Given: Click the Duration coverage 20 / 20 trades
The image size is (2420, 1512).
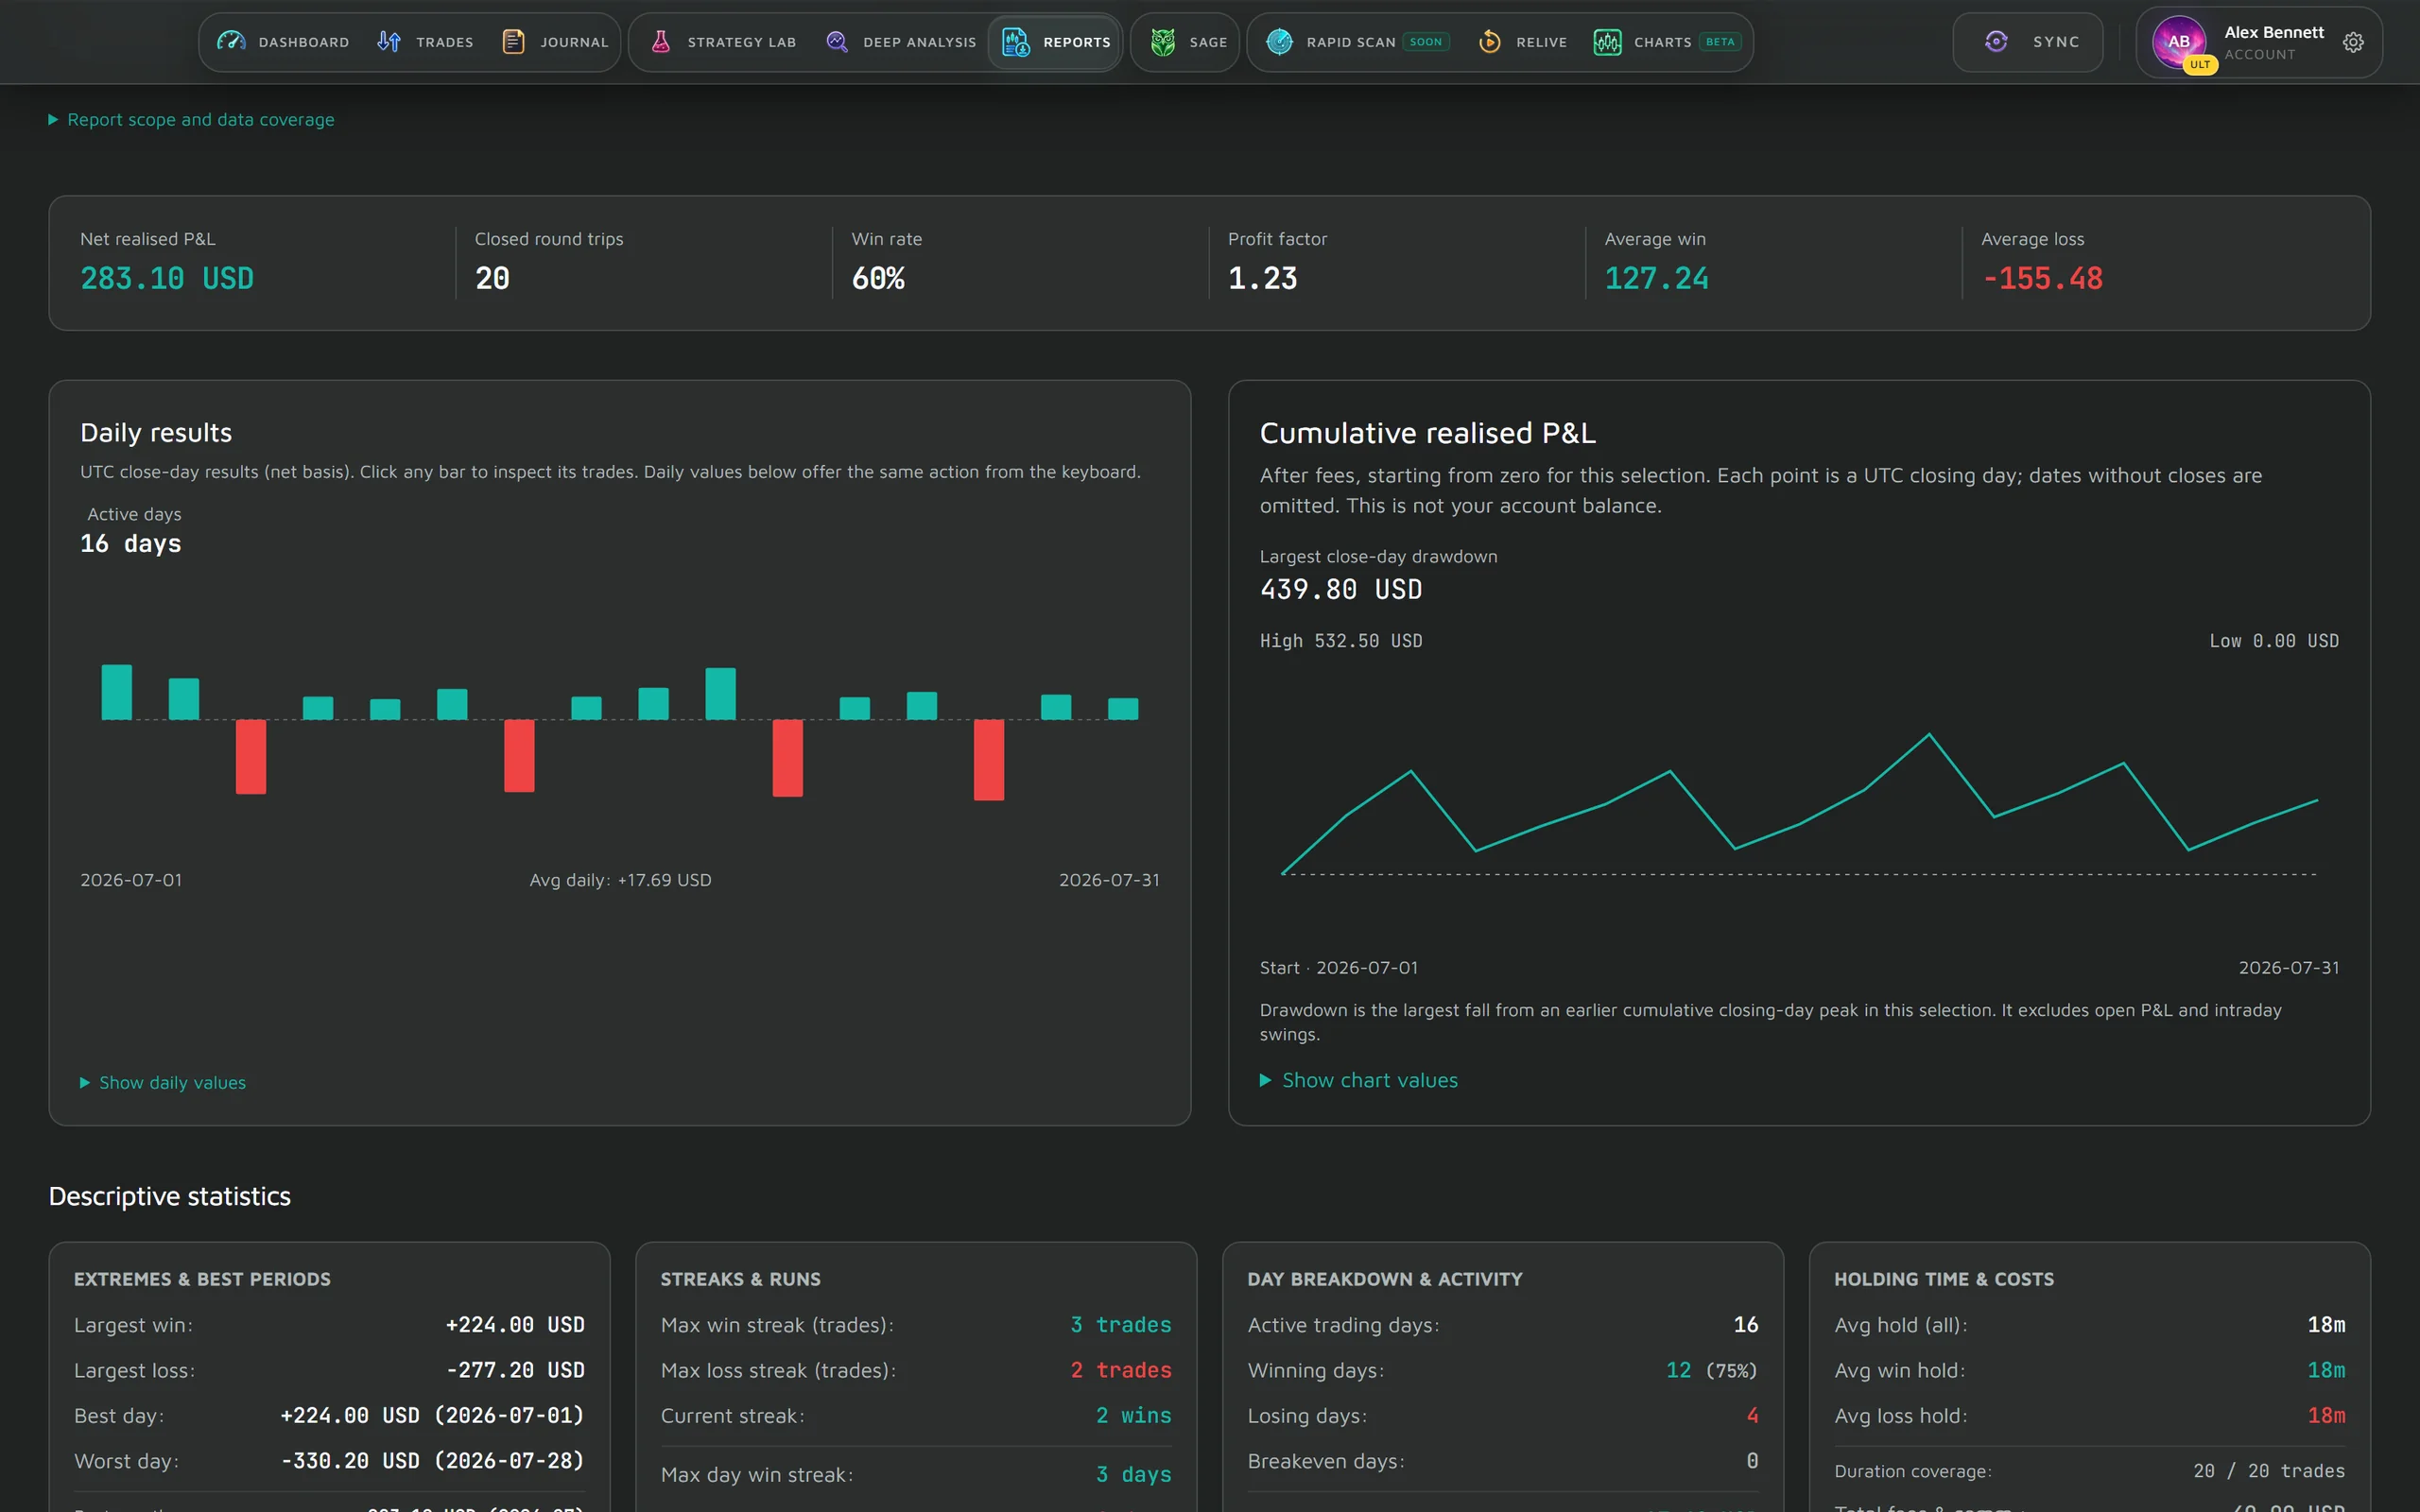Looking at the screenshot, I should point(2268,1471).
